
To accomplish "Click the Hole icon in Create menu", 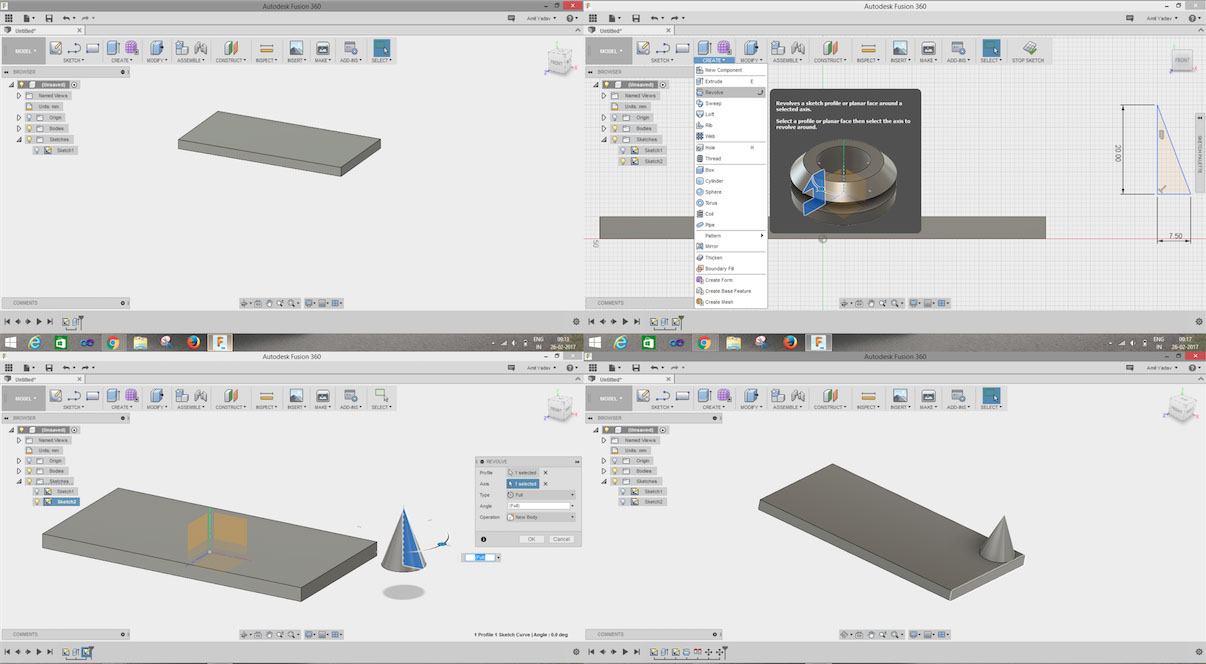I will click(x=698, y=147).
